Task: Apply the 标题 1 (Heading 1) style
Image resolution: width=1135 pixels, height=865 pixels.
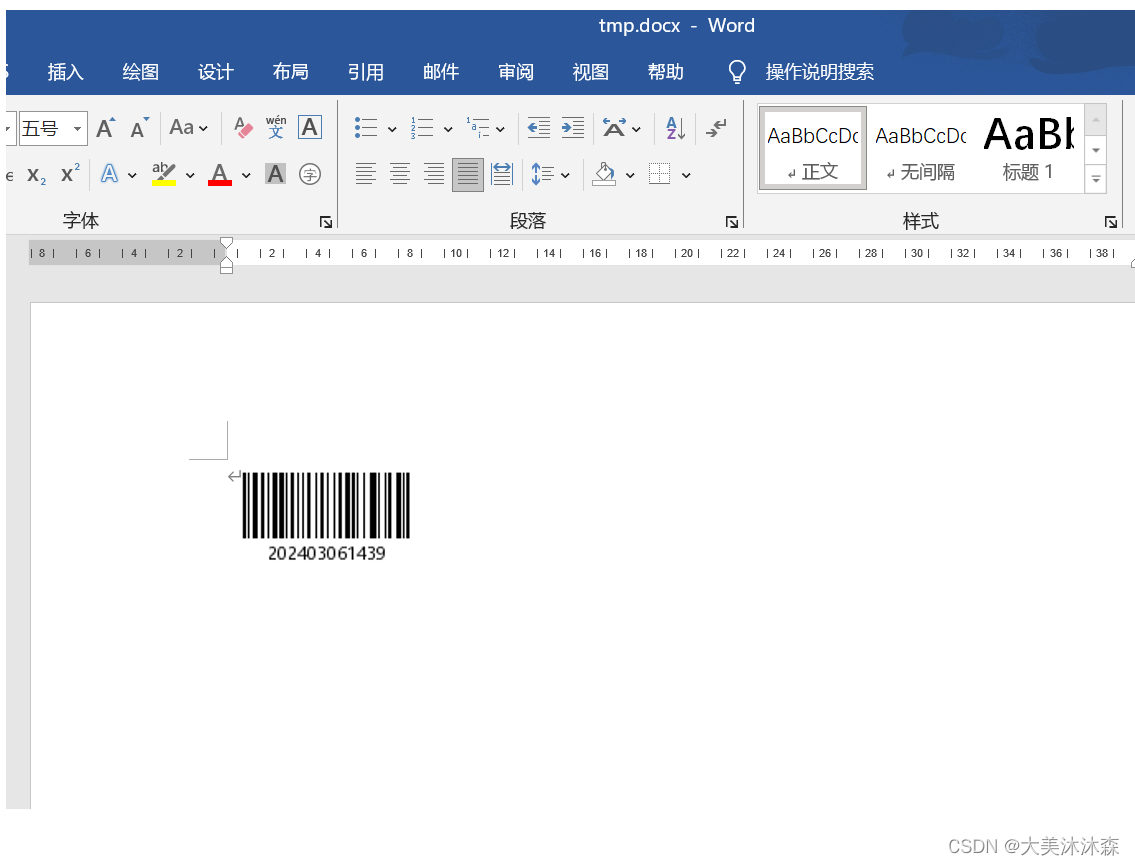Action: (x=1028, y=149)
